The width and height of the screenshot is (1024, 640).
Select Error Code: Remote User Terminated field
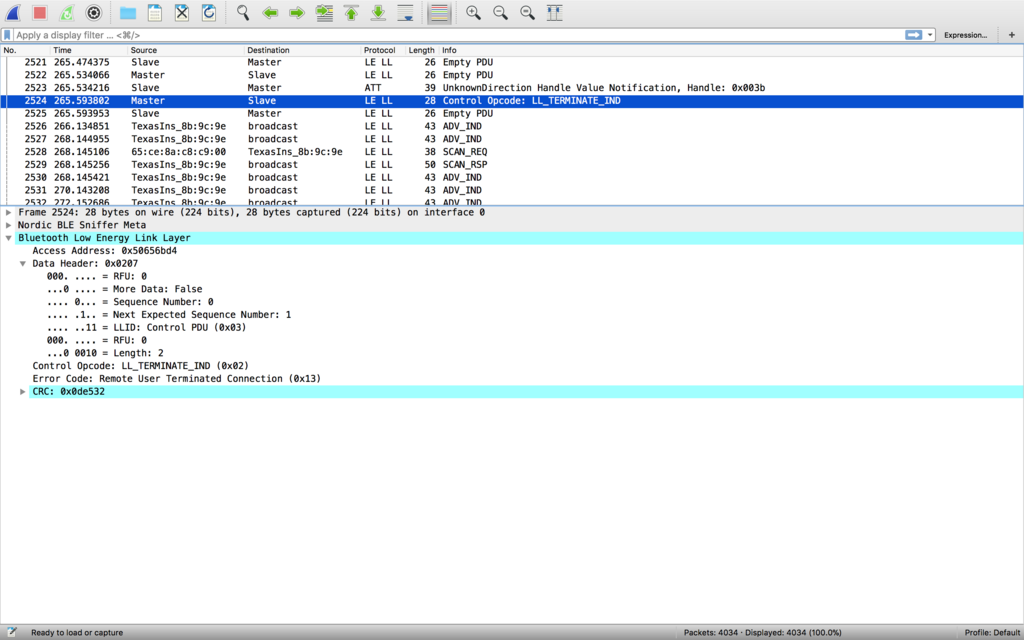pos(176,379)
